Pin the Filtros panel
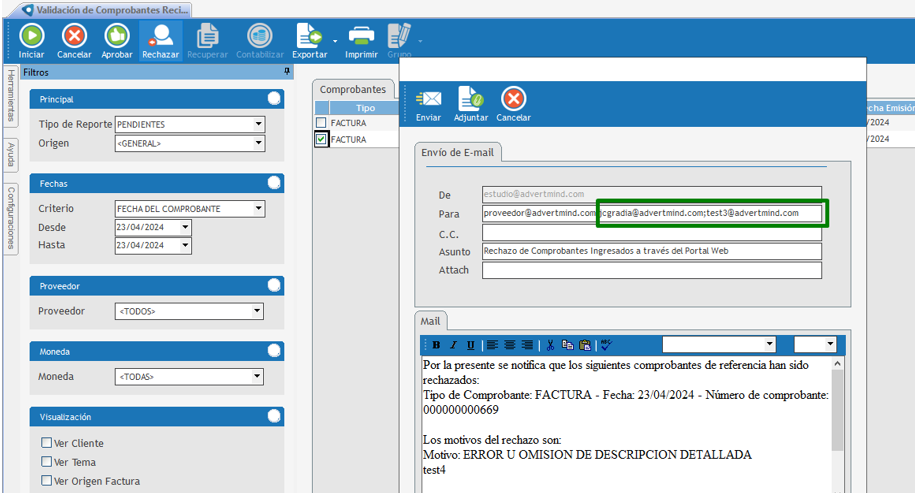The height and width of the screenshot is (493, 915). pyautogui.click(x=287, y=72)
